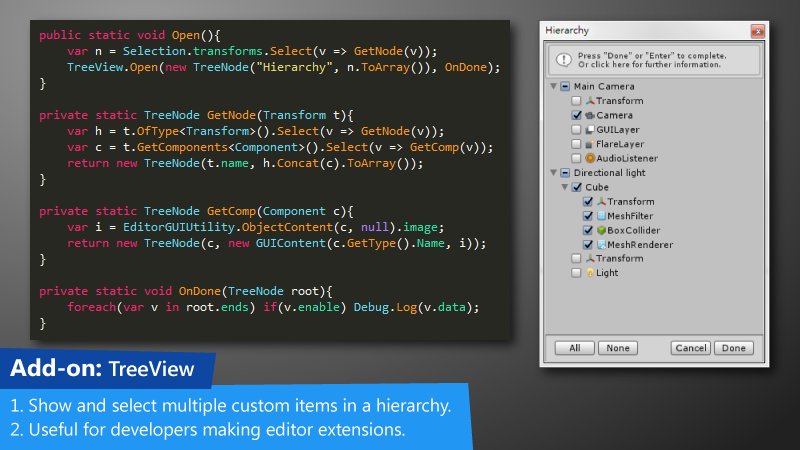Click the FlareLayer label in the tree
This screenshot has height=450, width=800.
tap(620, 144)
